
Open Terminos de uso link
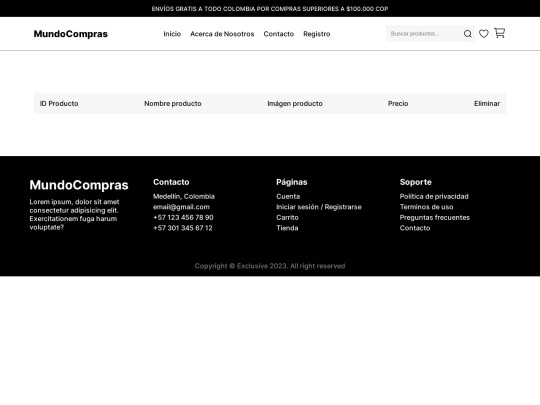tap(426, 207)
